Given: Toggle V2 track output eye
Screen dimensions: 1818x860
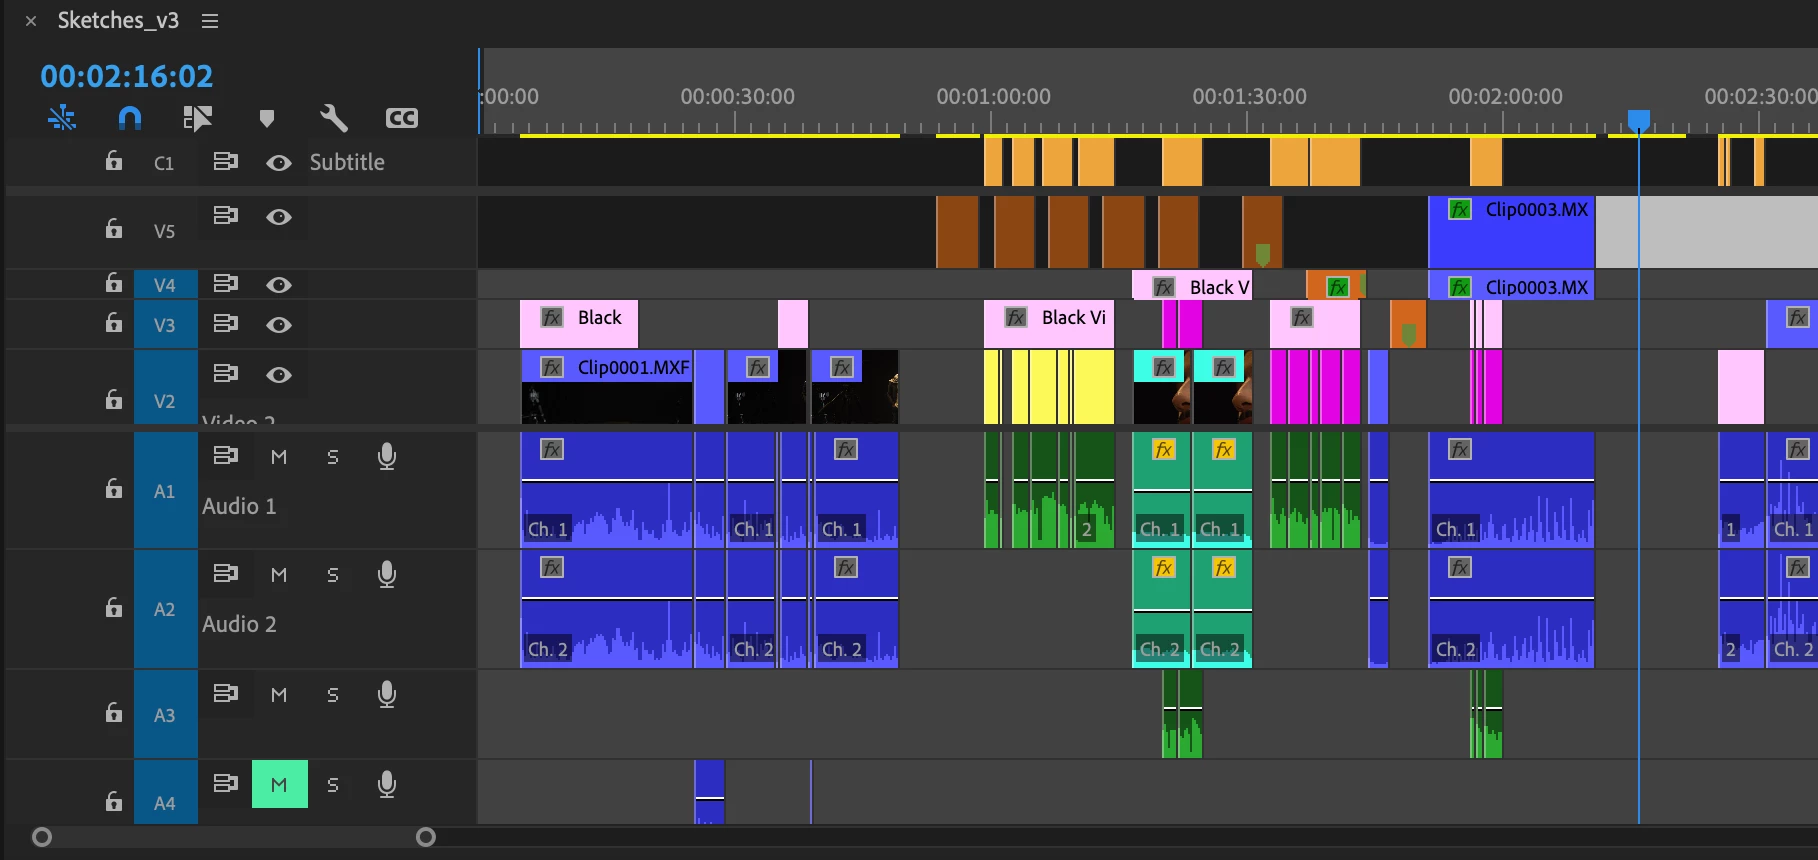Looking at the screenshot, I should click(279, 375).
